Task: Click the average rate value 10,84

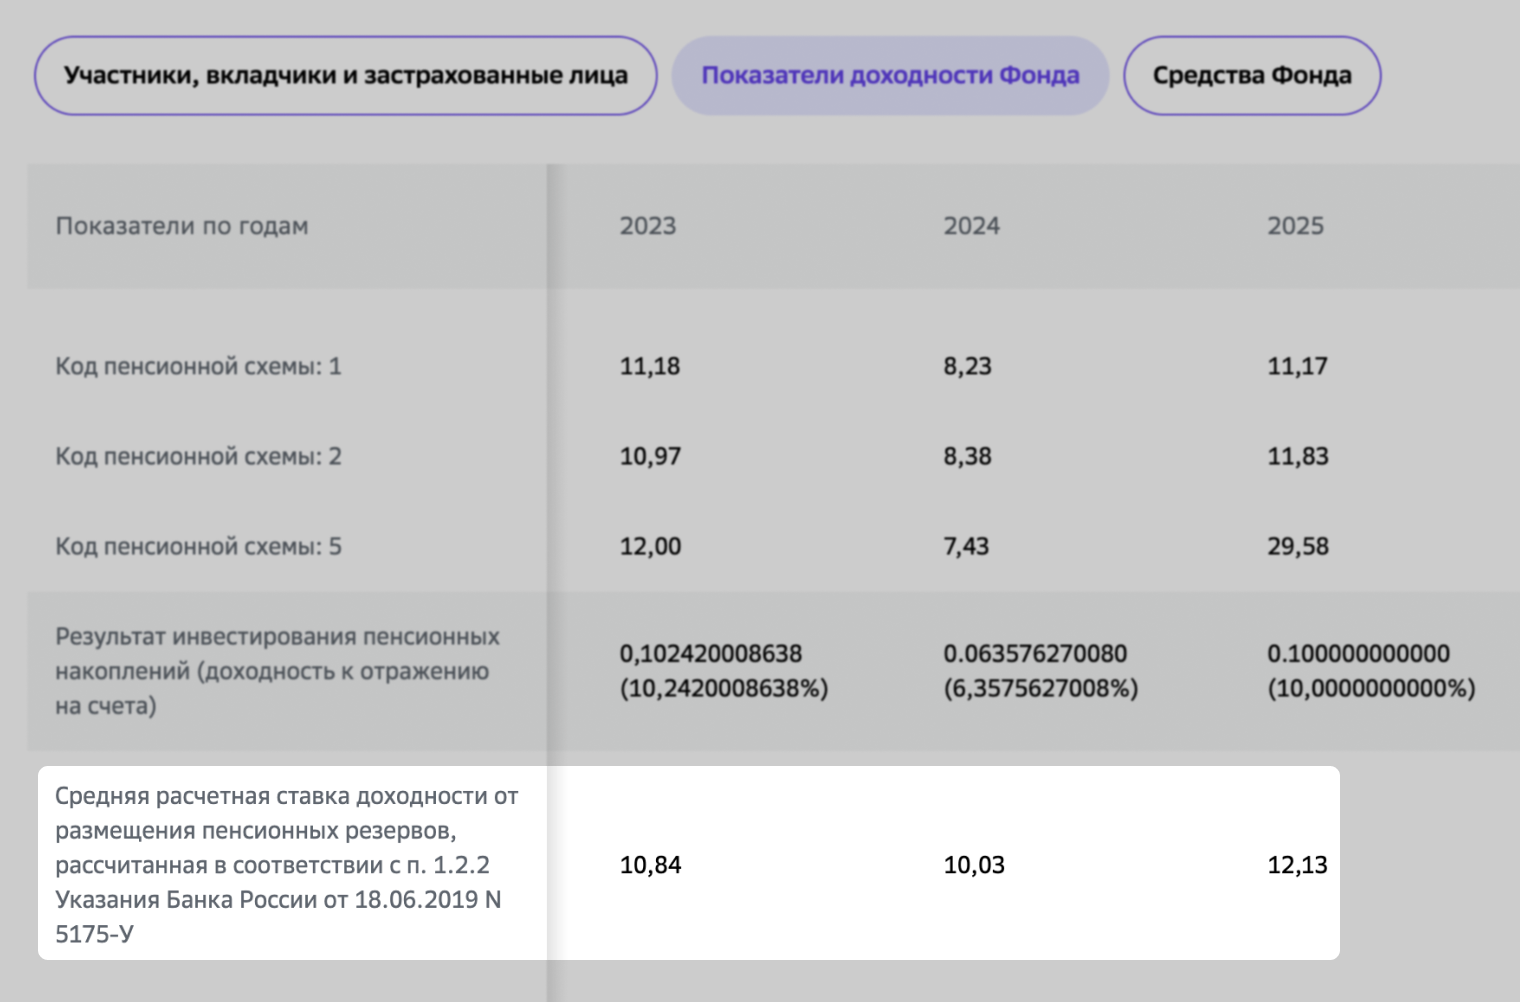Action: coord(651,865)
